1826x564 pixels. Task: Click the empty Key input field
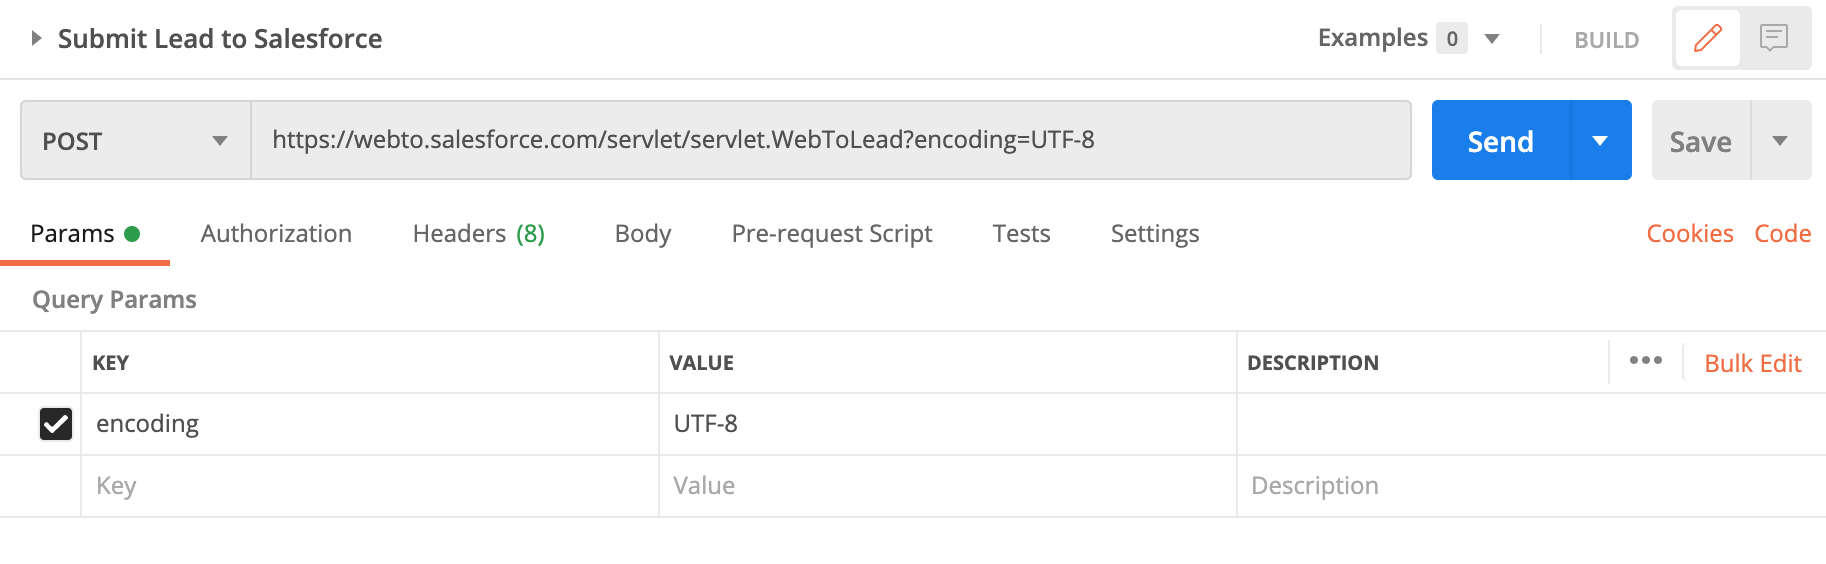pyautogui.click(x=370, y=486)
